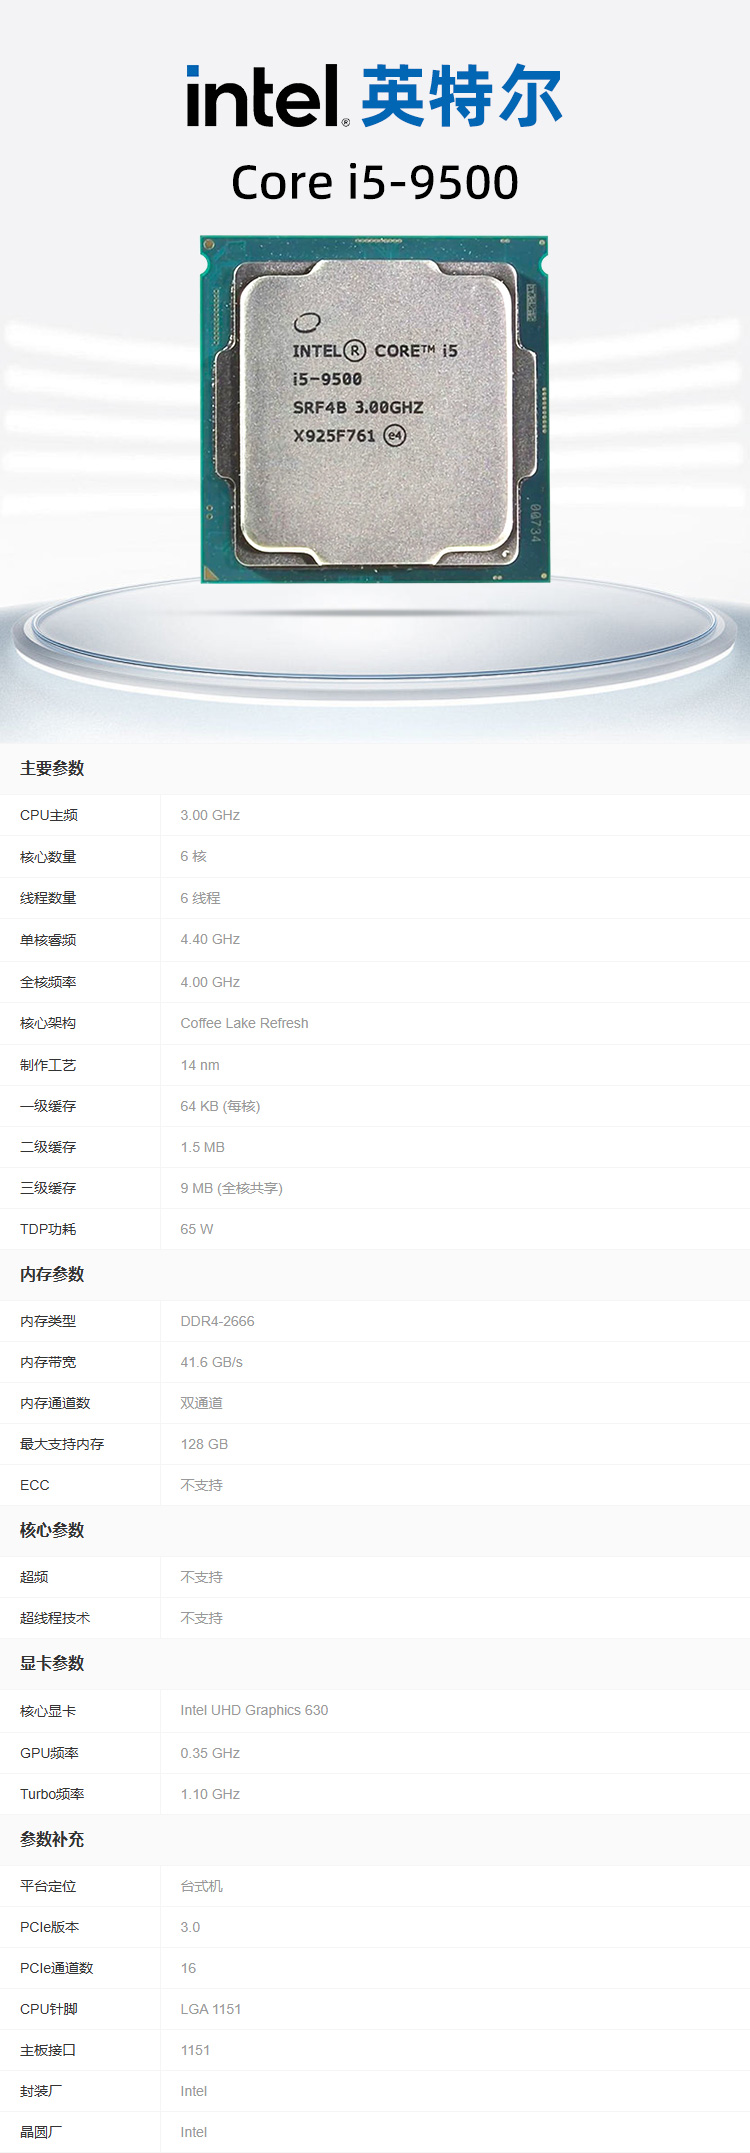
Task: Click the ECC label
Action: click(34, 1485)
